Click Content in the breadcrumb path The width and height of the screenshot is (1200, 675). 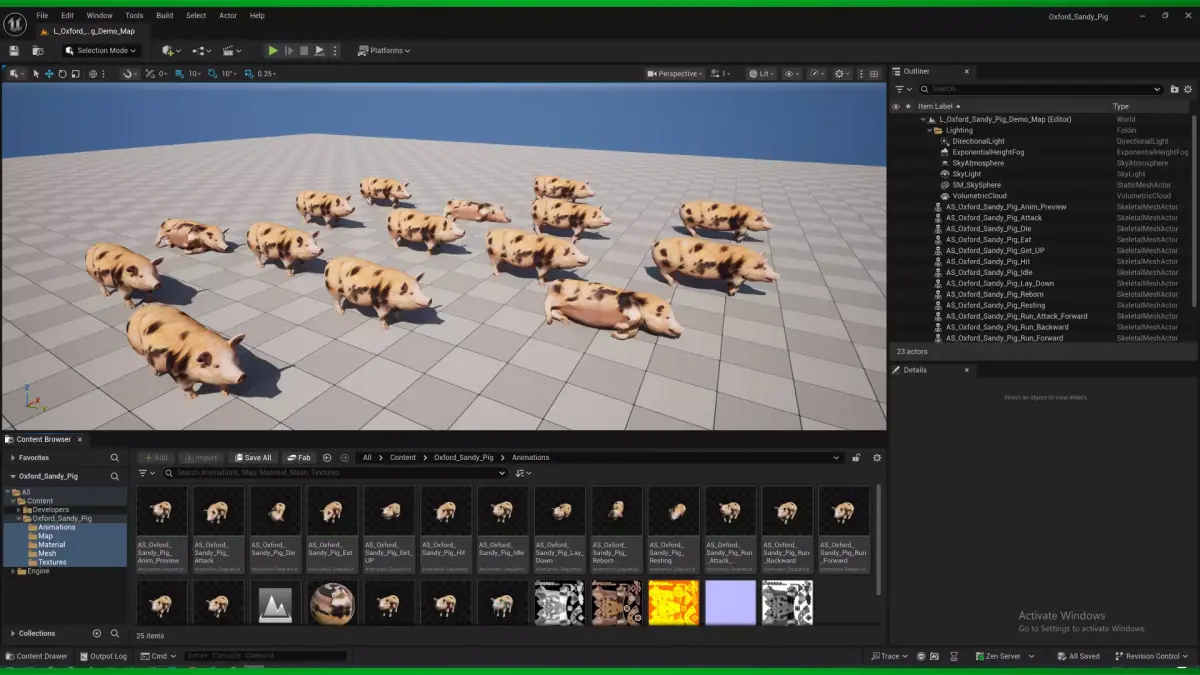pos(403,458)
